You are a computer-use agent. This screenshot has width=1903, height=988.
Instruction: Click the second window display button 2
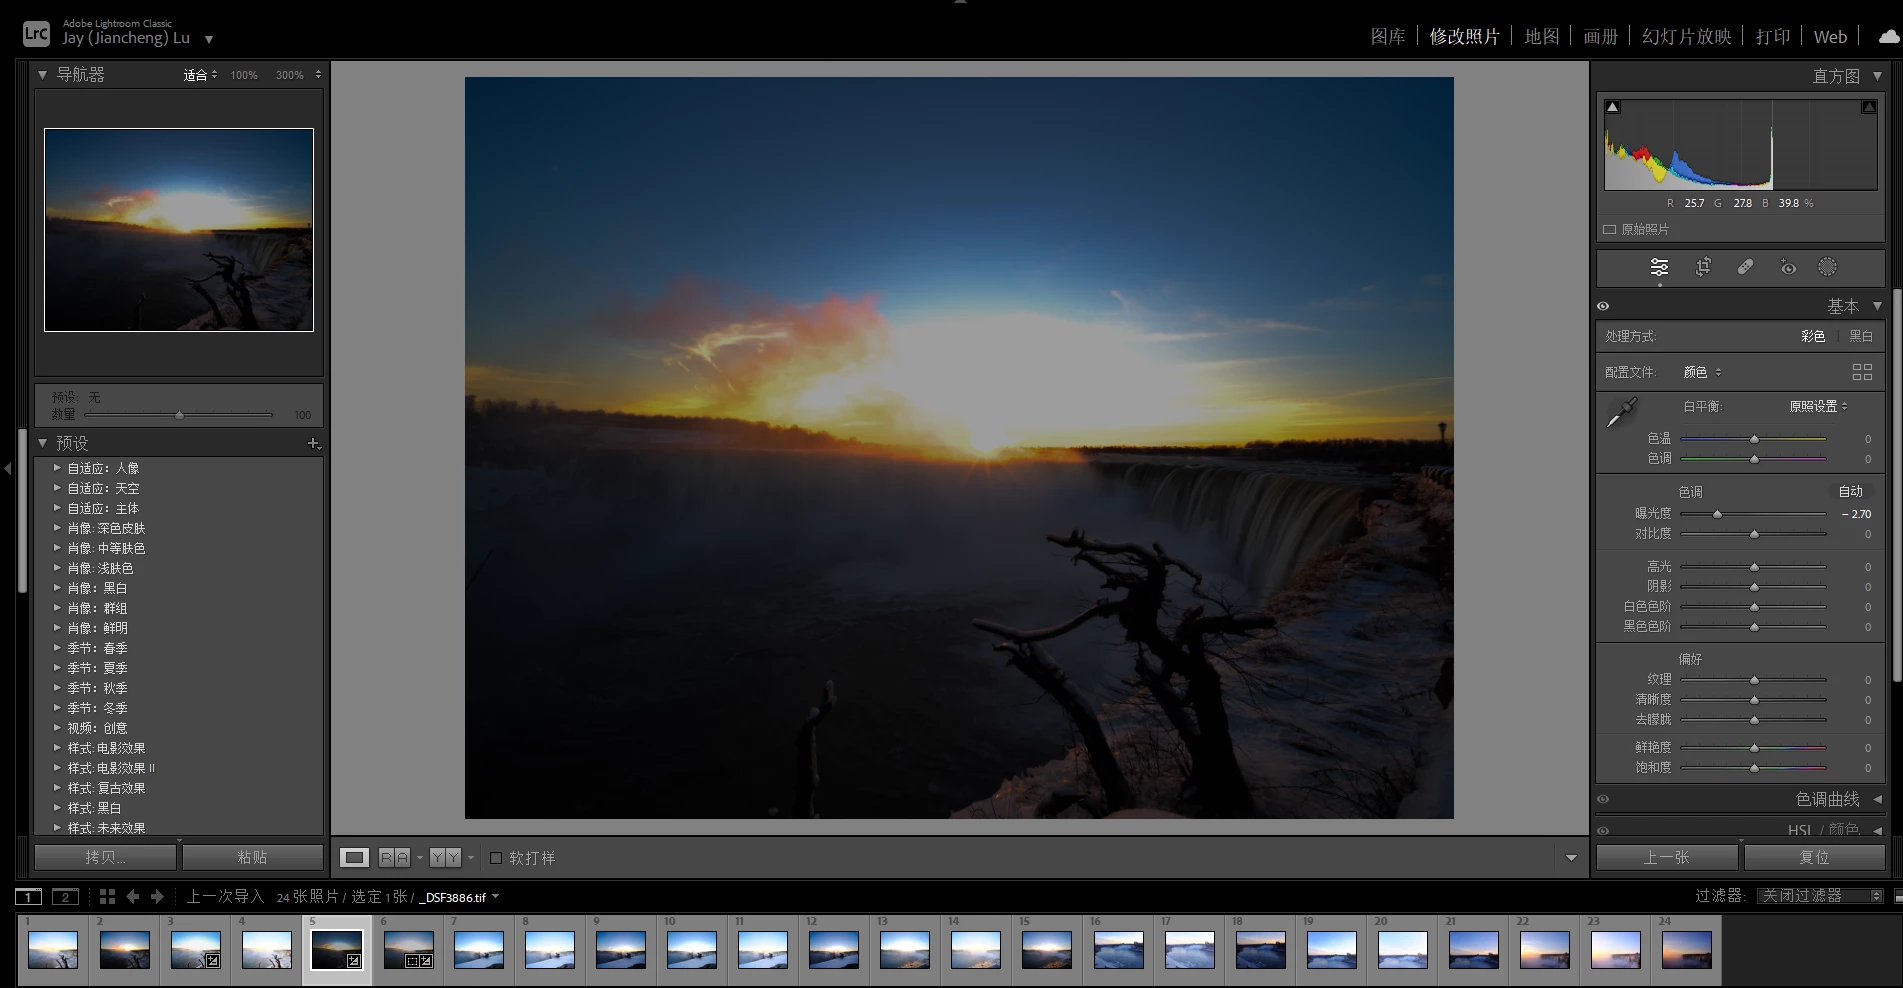[65, 897]
